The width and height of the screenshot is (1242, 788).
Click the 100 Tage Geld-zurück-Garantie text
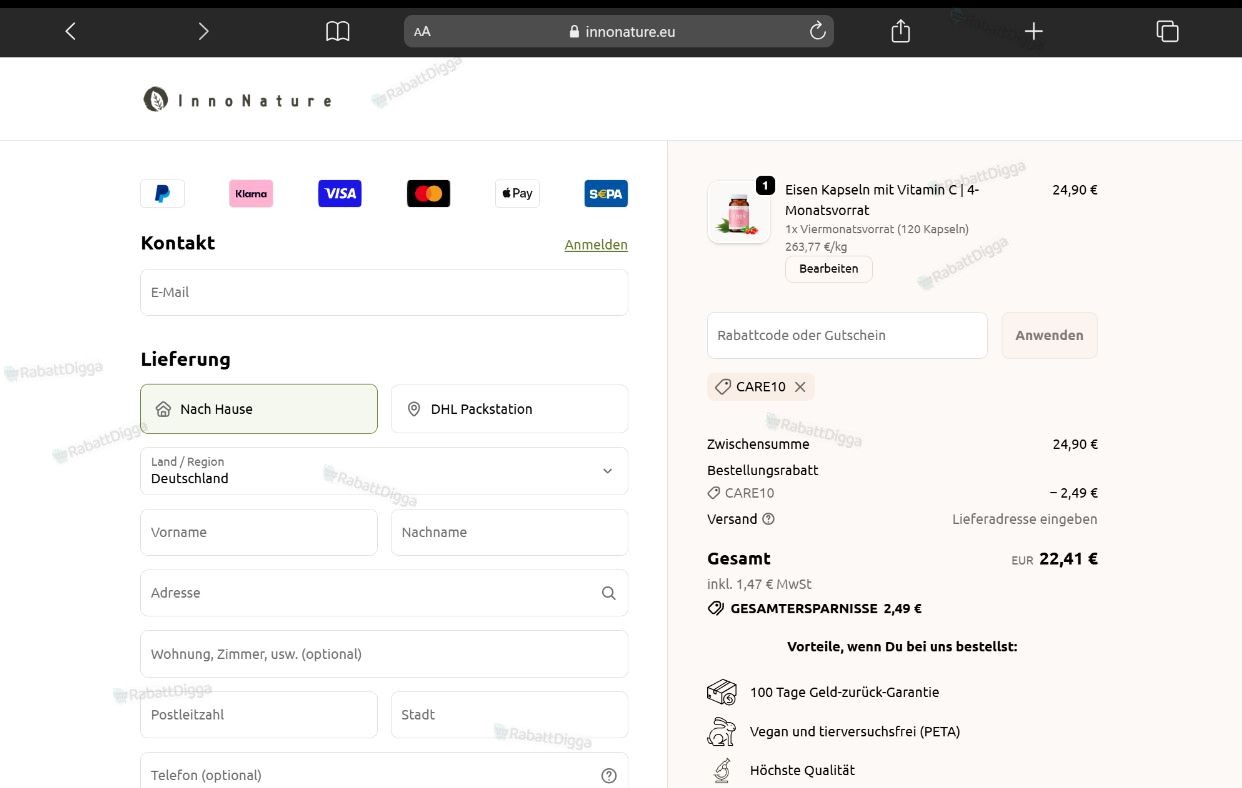pyautogui.click(x=844, y=692)
